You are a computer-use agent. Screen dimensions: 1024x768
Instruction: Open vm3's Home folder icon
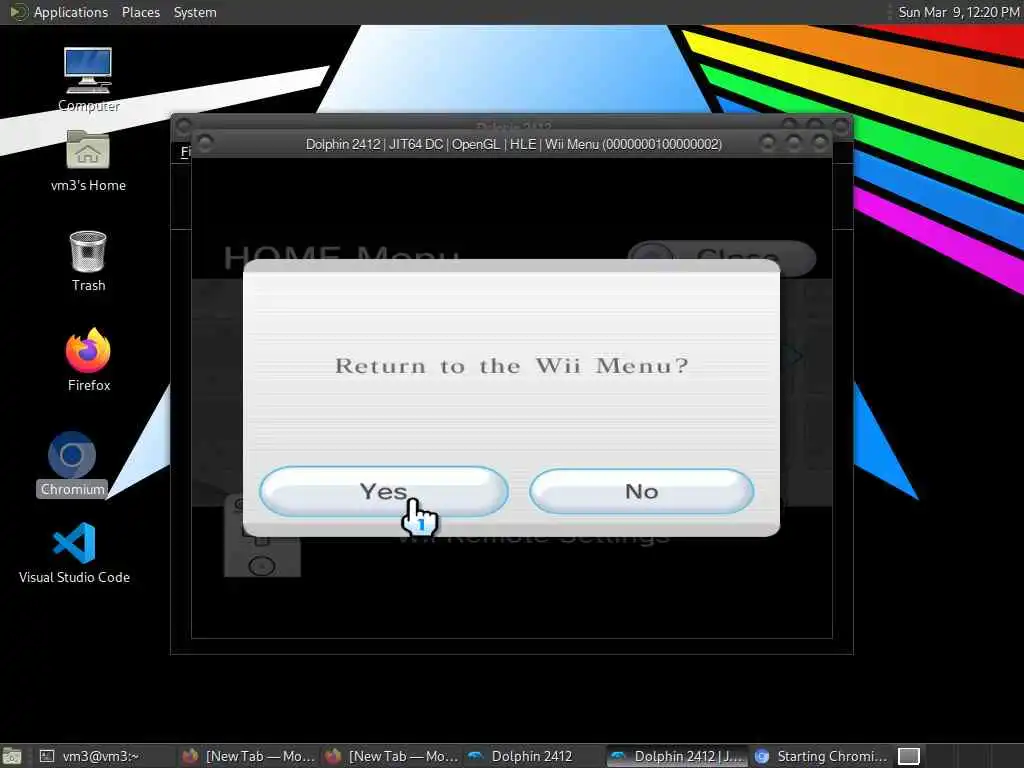(x=88, y=161)
